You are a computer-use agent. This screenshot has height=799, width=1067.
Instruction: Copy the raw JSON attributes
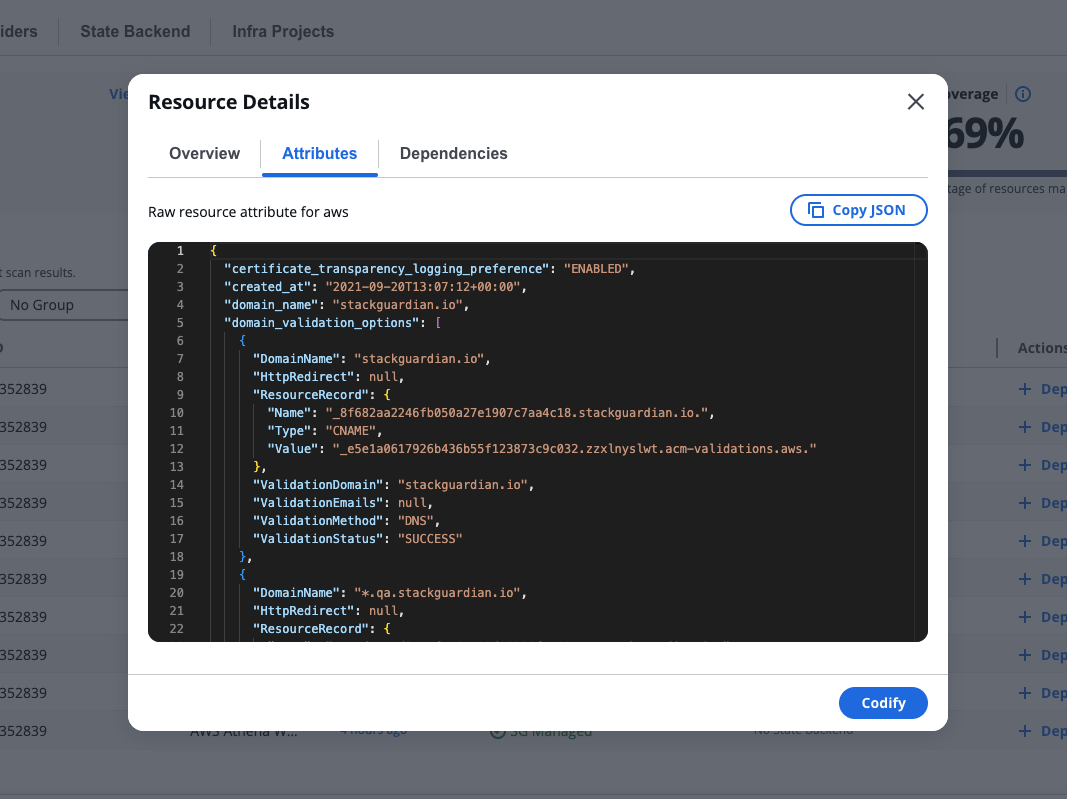[858, 210]
